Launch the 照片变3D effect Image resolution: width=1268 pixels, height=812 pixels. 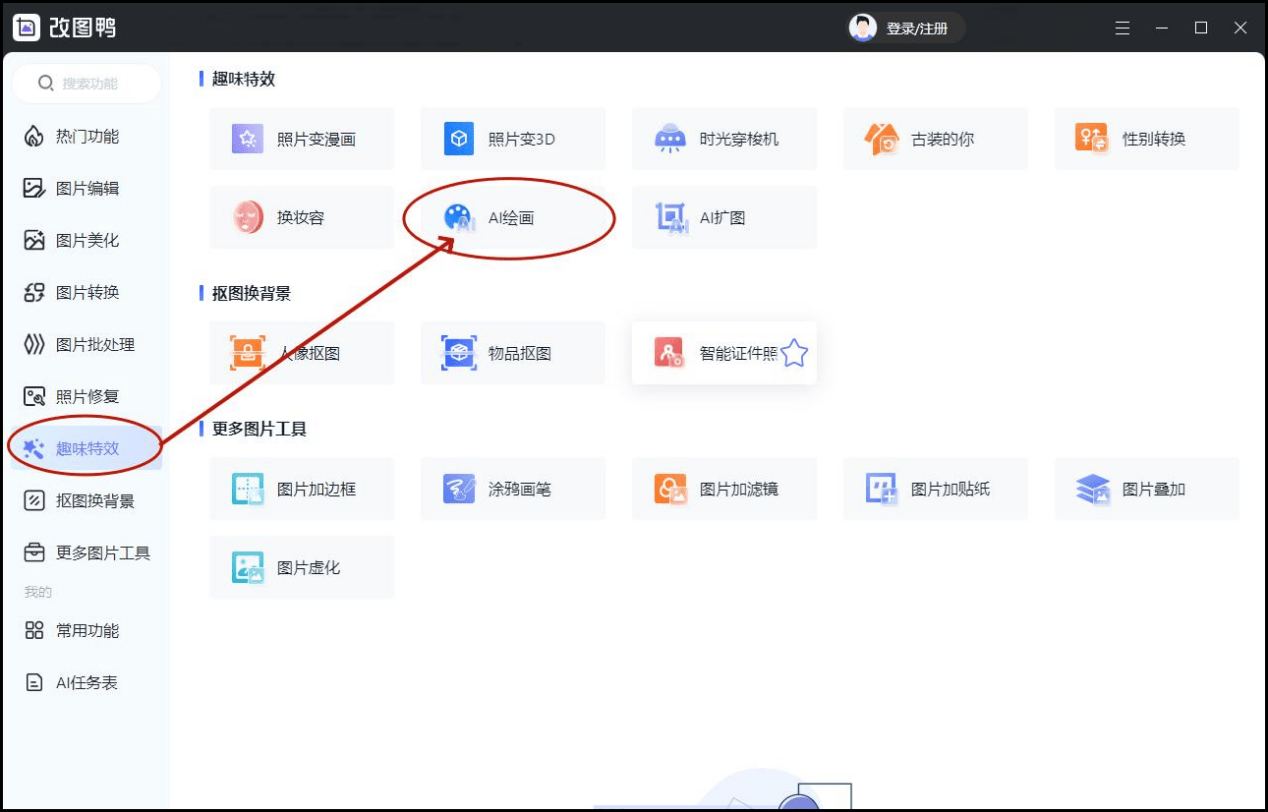(512, 139)
